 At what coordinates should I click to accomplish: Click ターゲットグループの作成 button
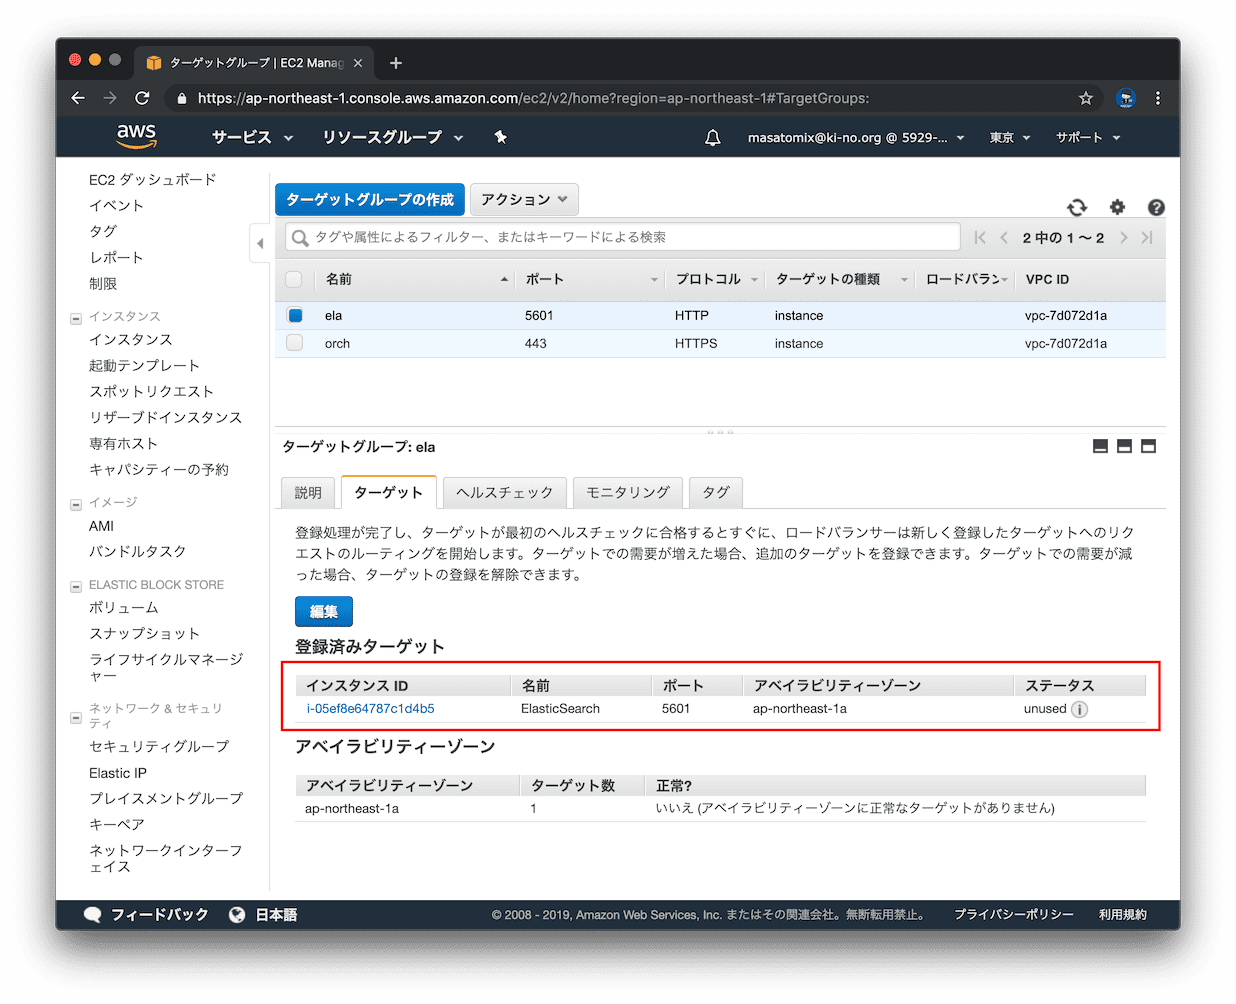pos(370,199)
